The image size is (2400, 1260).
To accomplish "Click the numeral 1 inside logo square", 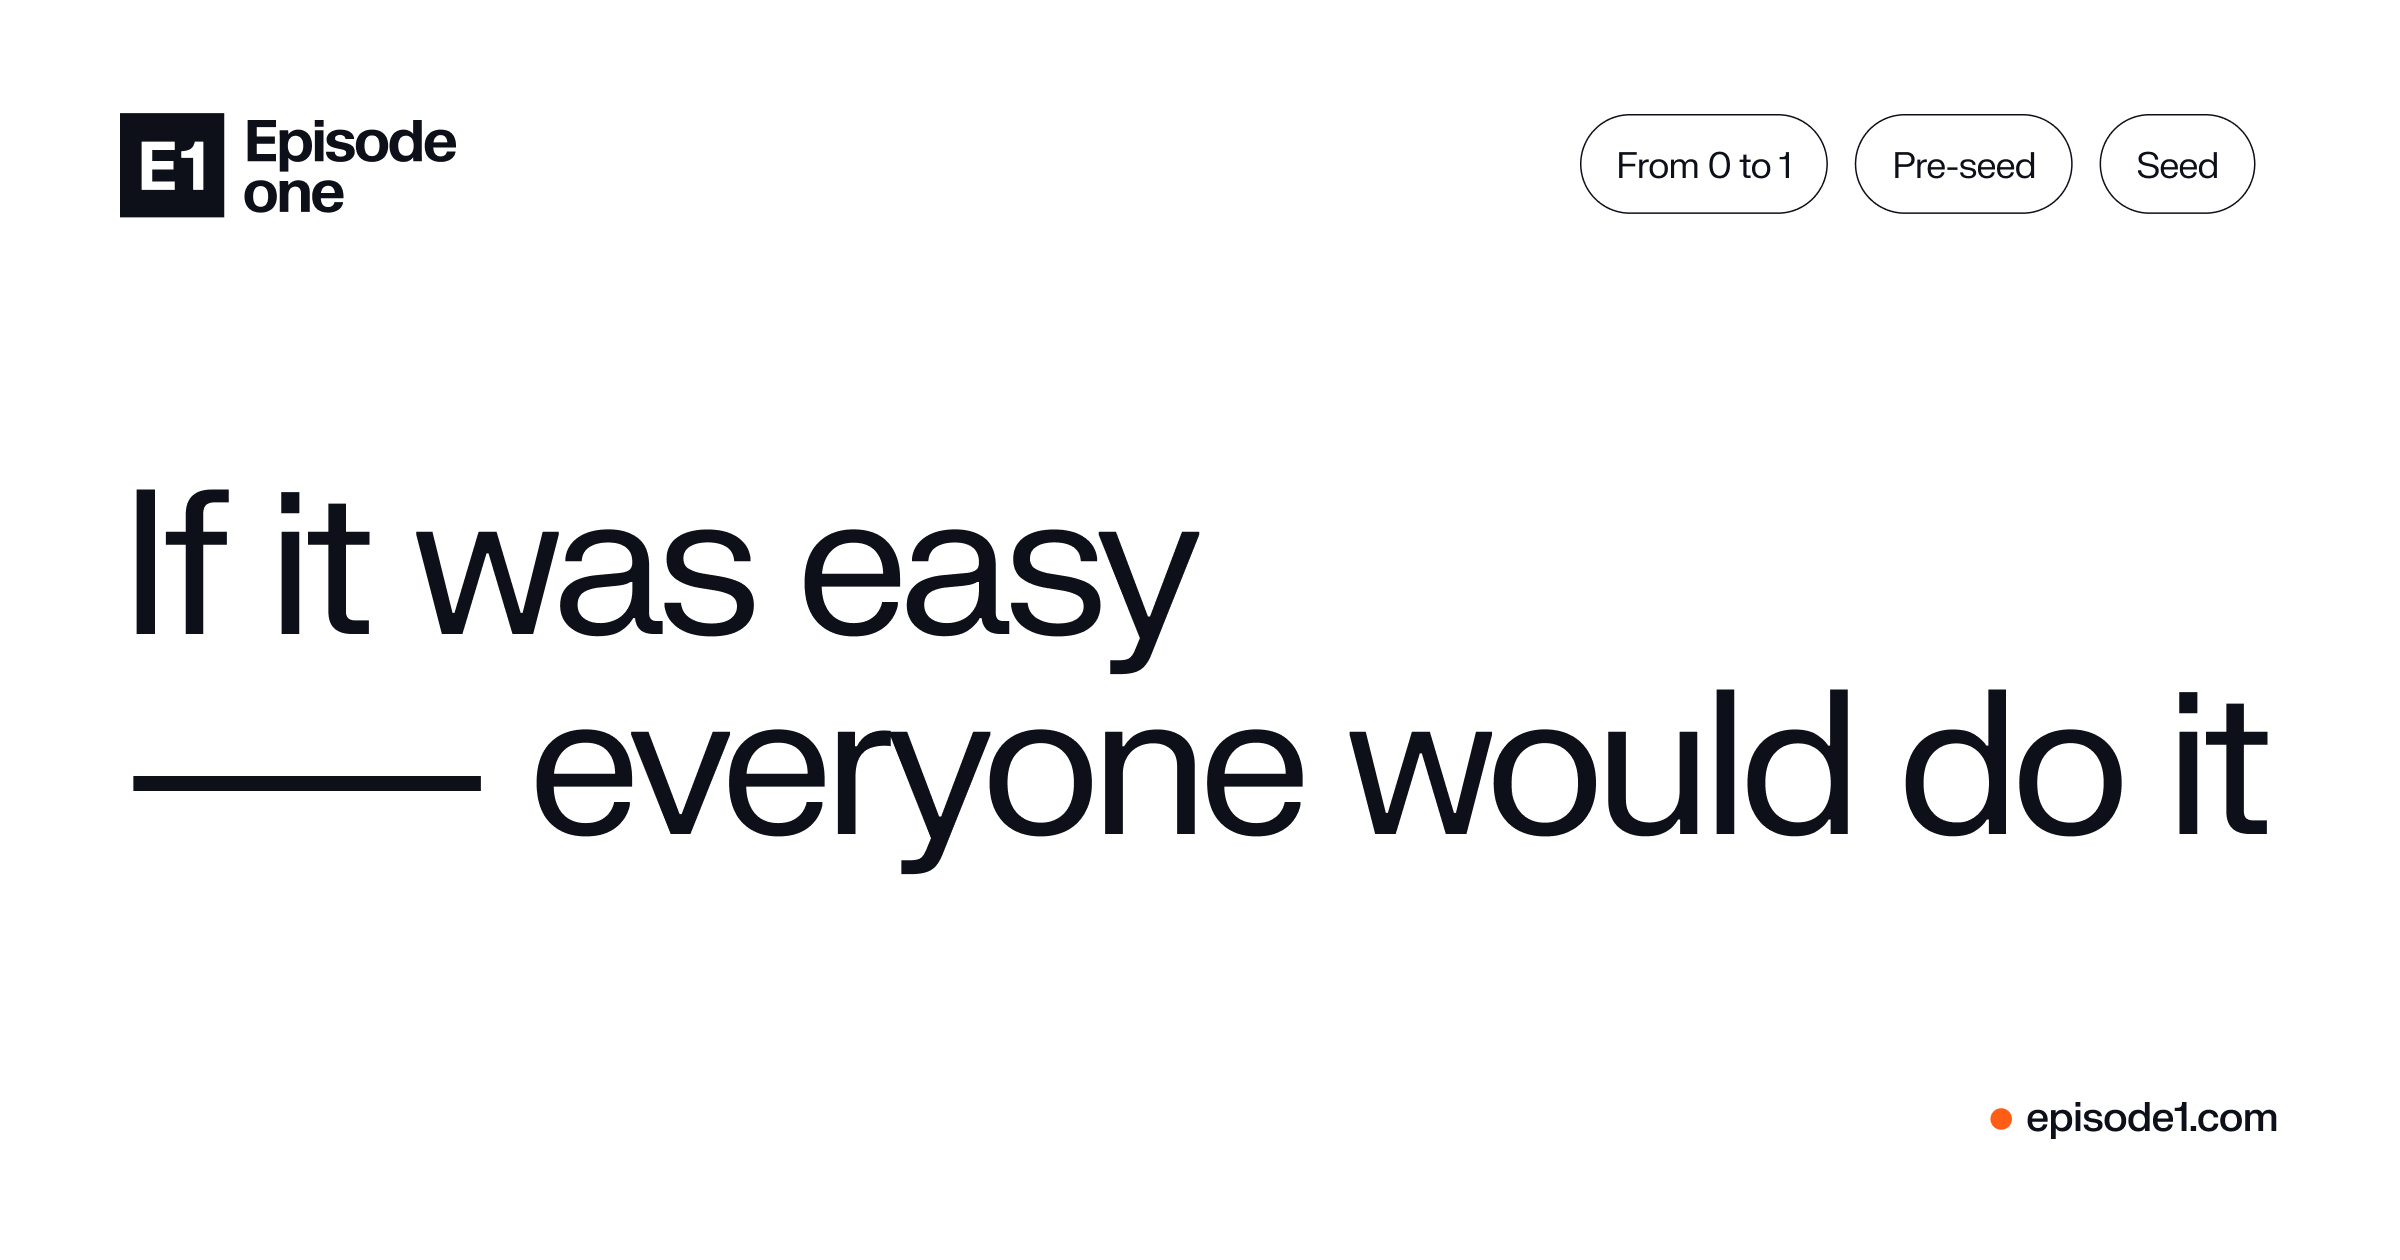I will click(194, 166).
